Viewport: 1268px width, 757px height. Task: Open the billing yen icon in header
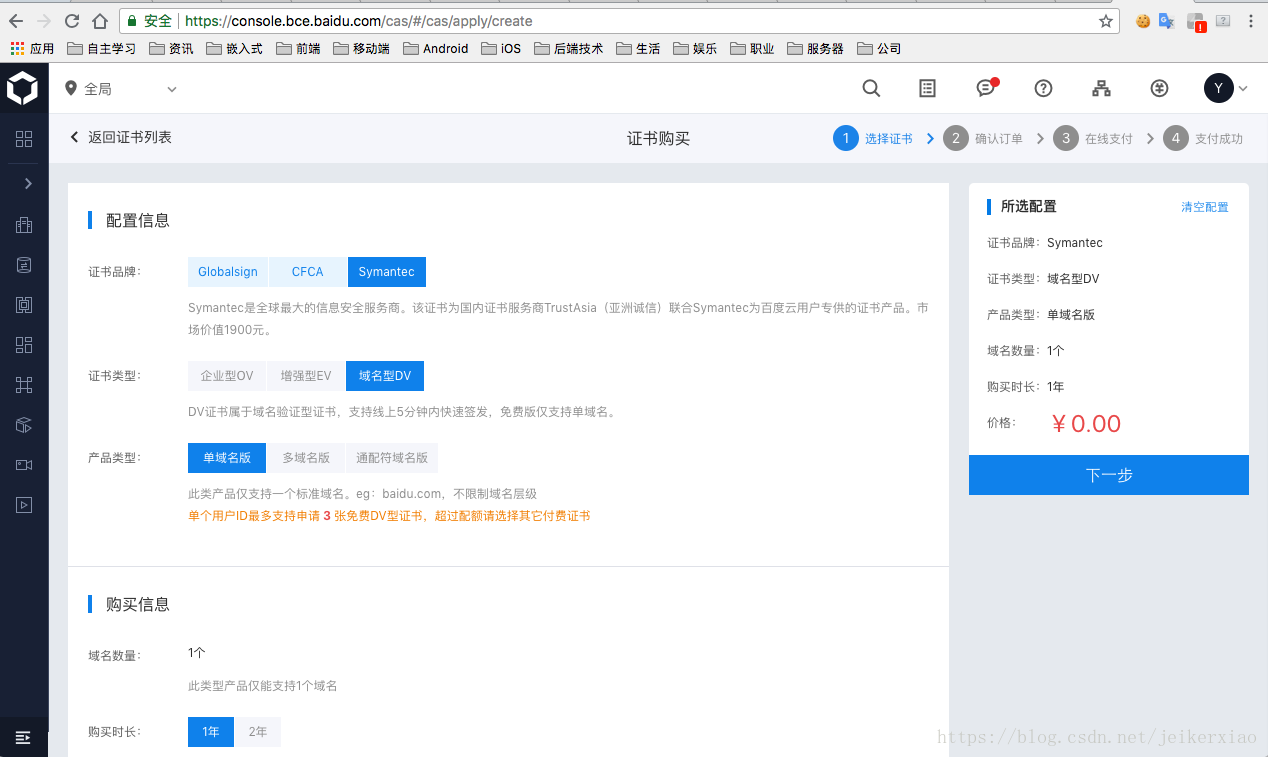point(1159,89)
